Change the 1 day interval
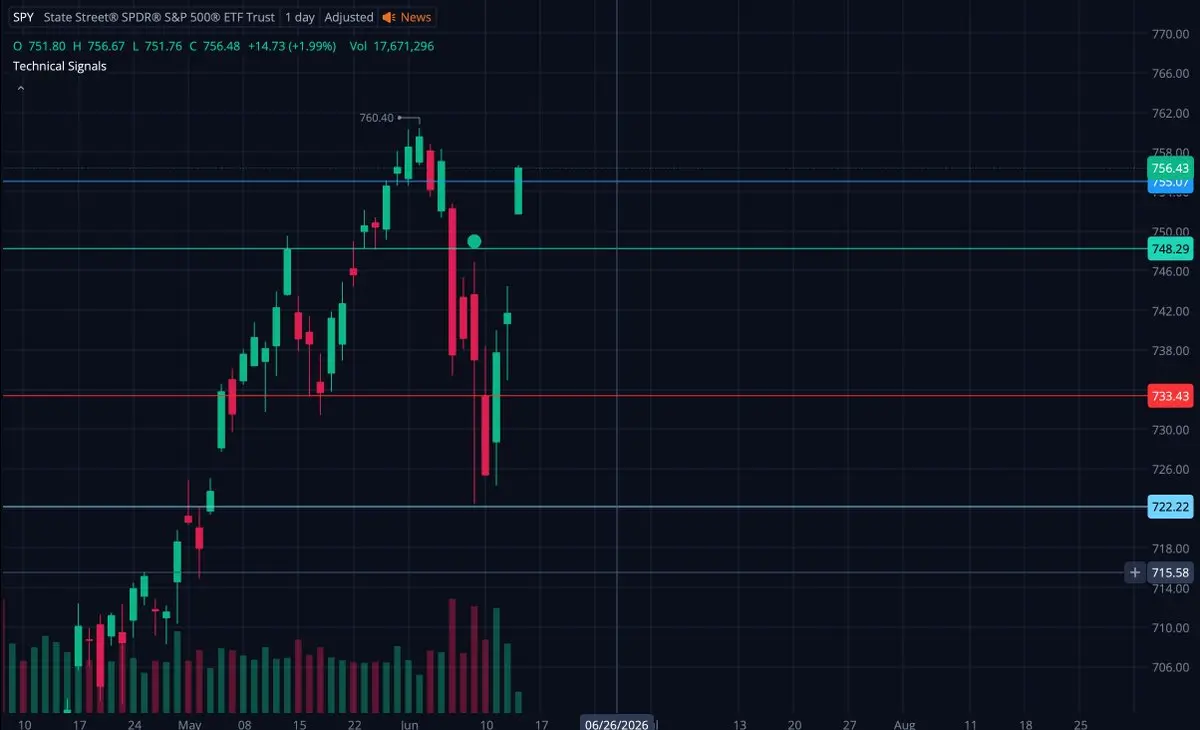 (299, 17)
